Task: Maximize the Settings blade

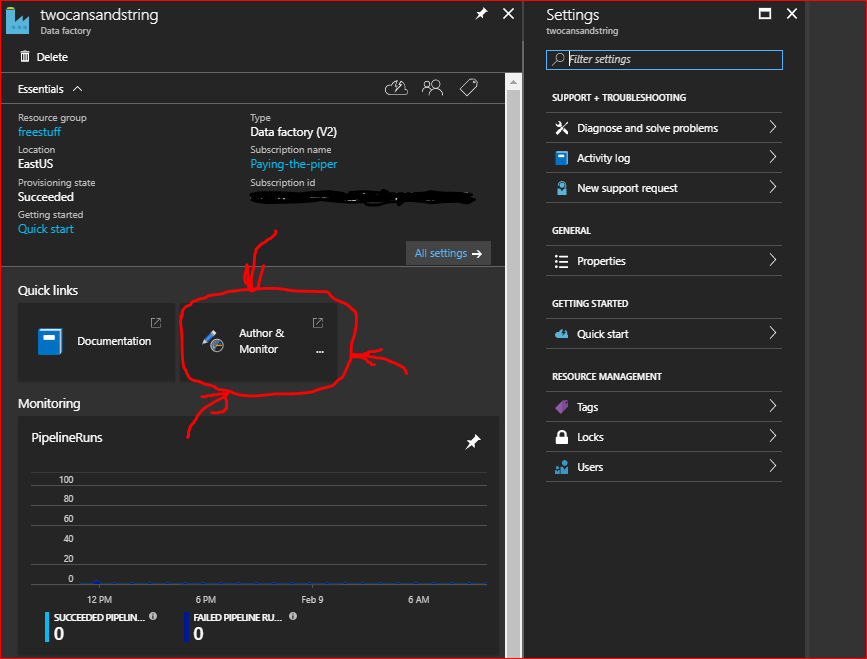Action: point(765,14)
